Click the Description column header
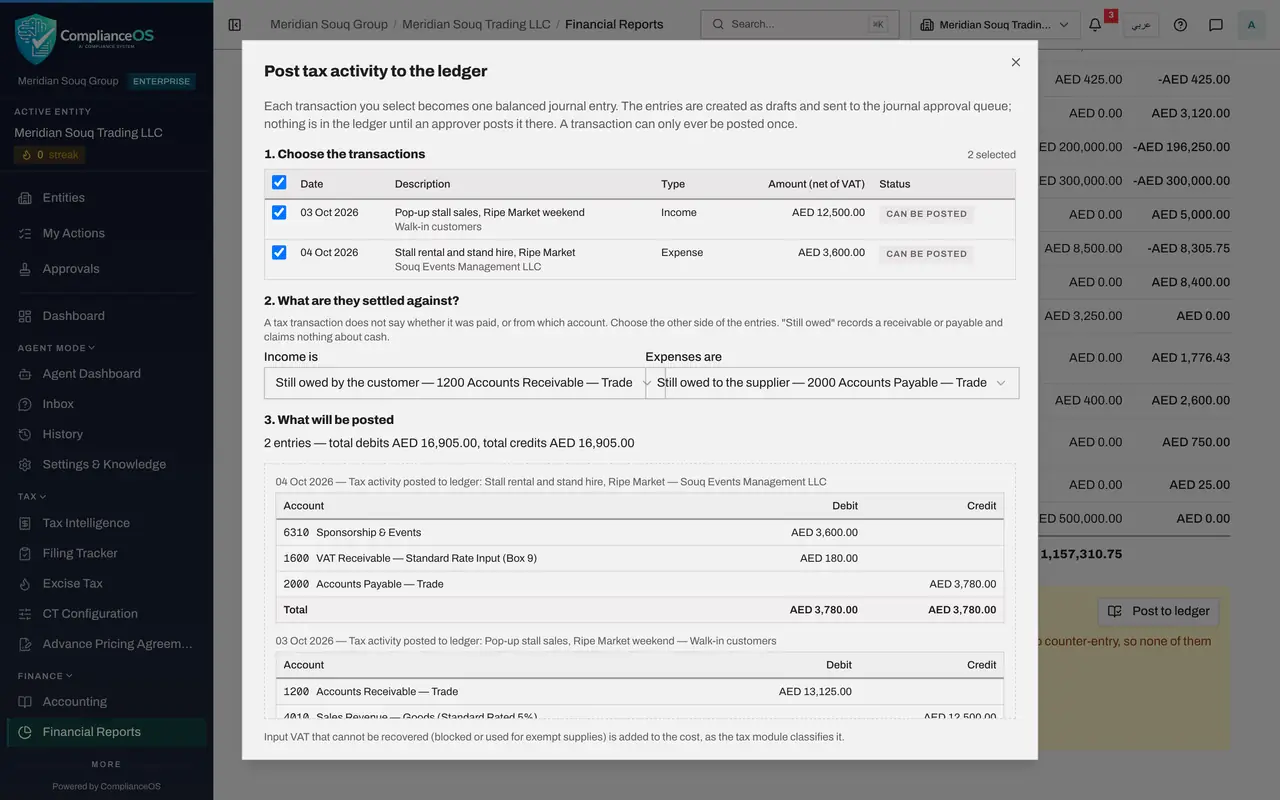Screen dimensions: 1280x800 click(422, 184)
